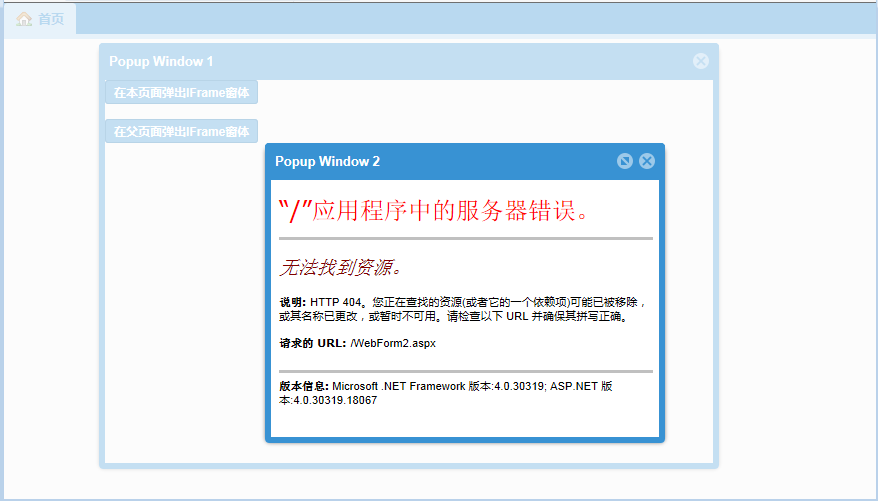Click the Popup Window 1 title text
878x501 pixels.
[161, 62]
